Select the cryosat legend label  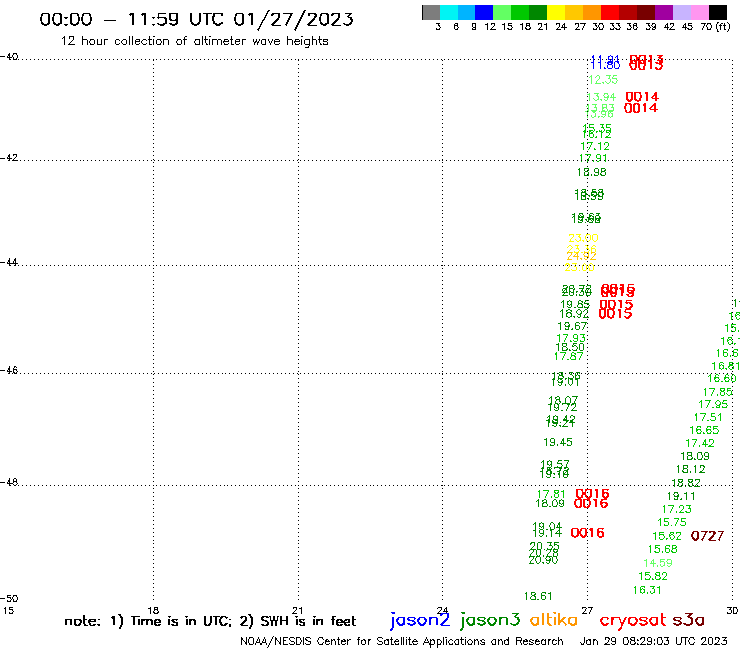[x=633, y=620]
